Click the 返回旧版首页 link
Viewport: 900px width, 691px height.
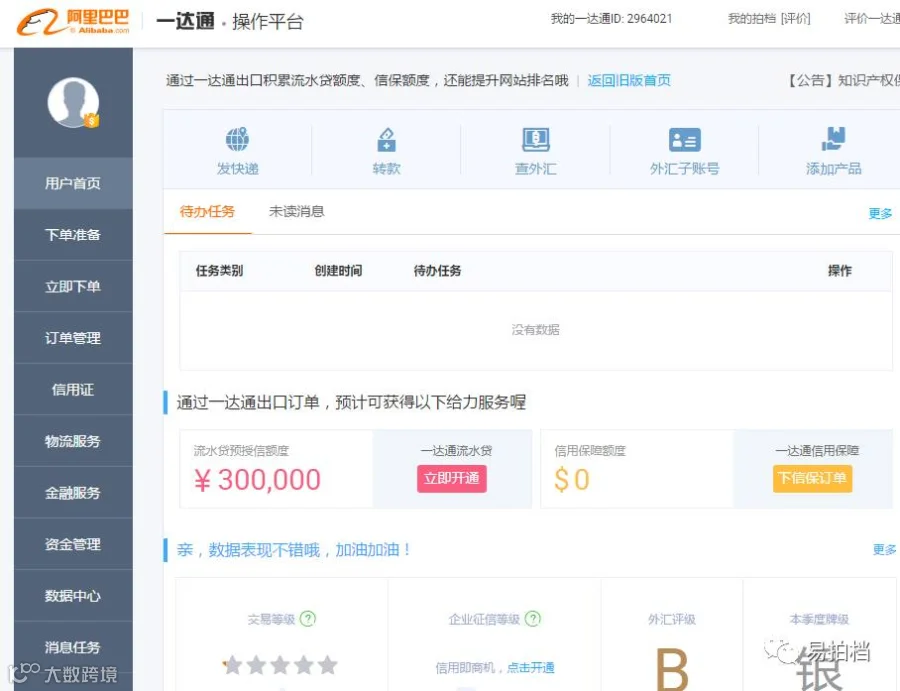coord(629,80)
